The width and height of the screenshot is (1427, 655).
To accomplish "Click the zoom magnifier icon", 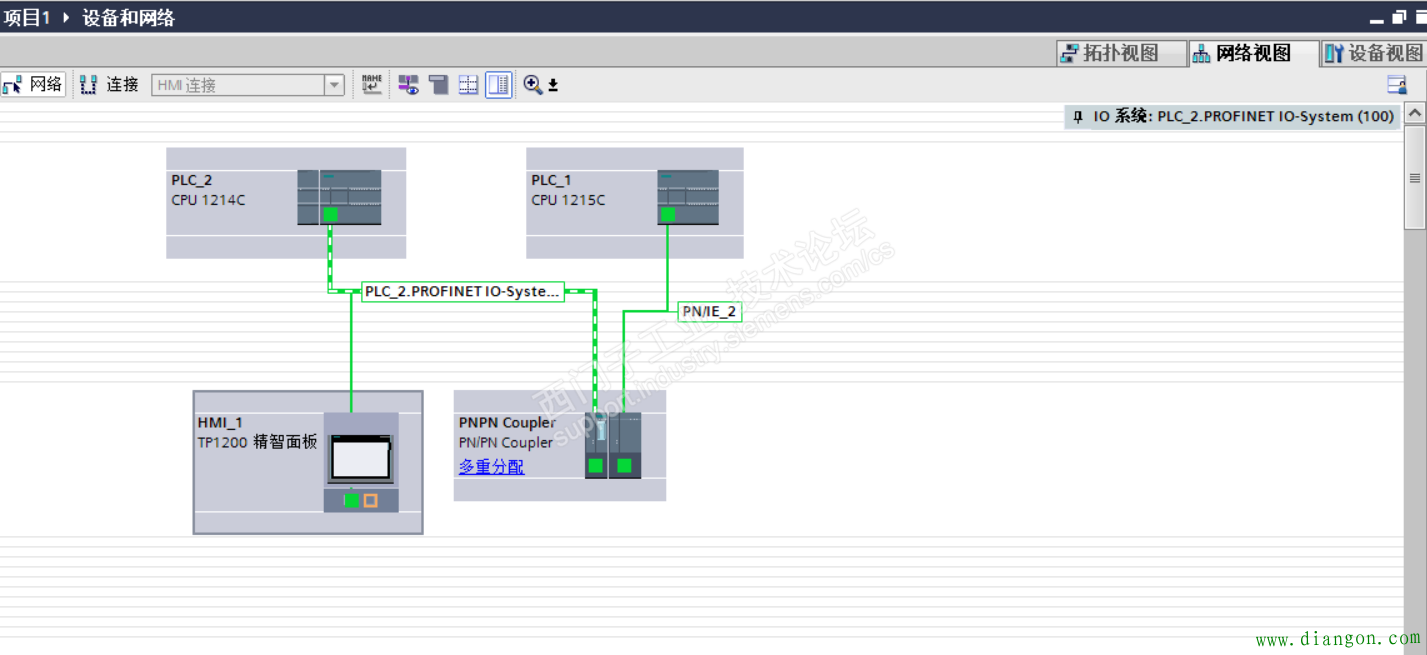I will (x=532, y=85).
